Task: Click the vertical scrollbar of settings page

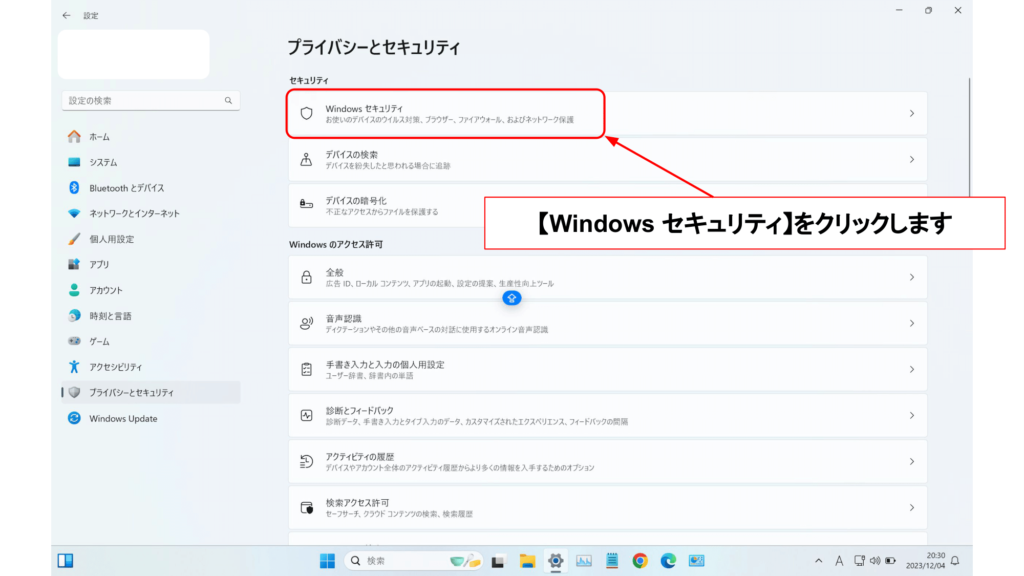Action: point(968,140)
